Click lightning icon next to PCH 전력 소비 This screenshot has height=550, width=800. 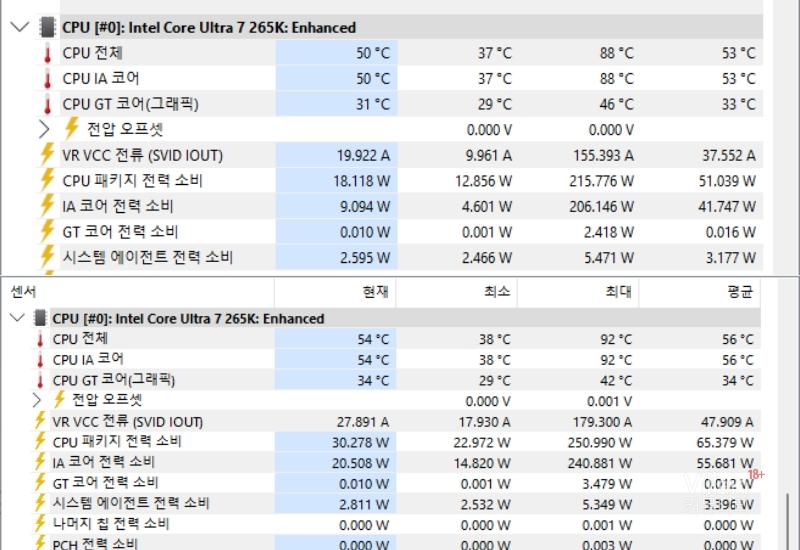40,543
